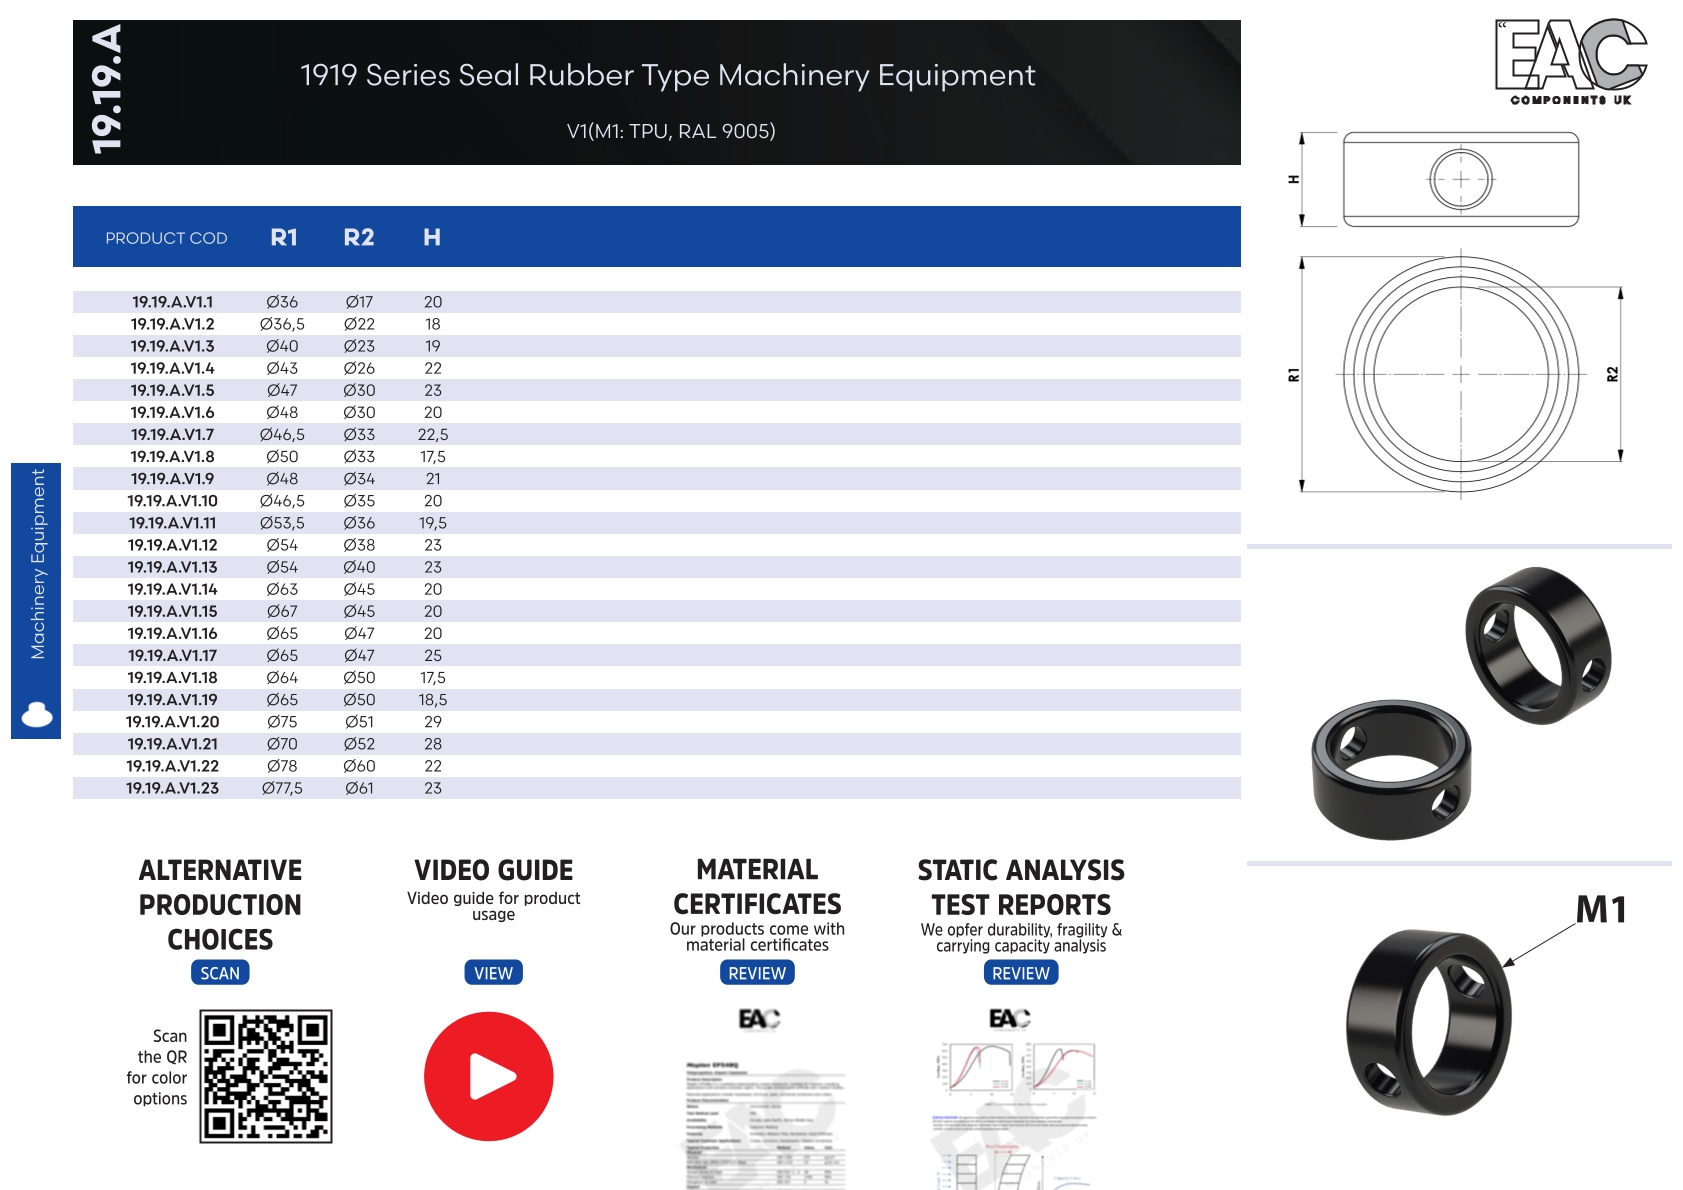Click R1 value Ø36 in row V1.1
The width and height of the screenshot is (1683, 1190).
click(282, 302)
